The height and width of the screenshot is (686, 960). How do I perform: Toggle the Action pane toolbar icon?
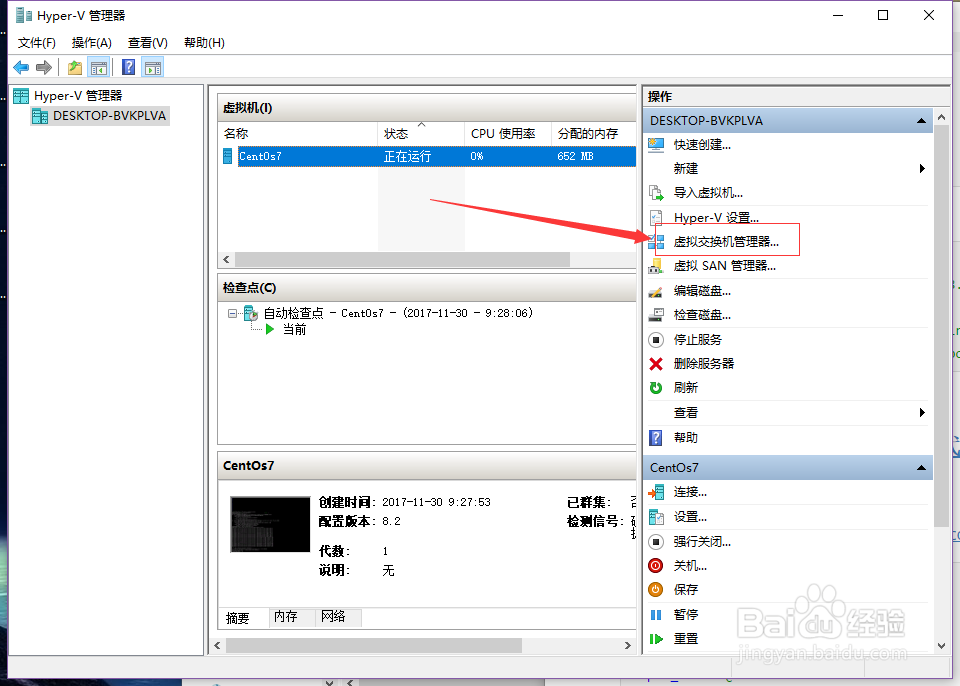click(x=152, y=67)
